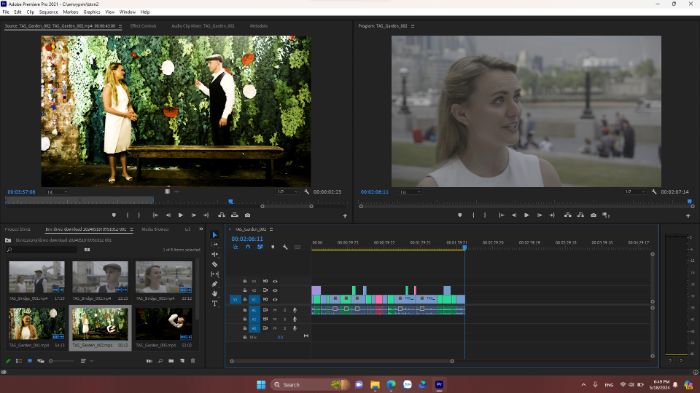Add marker in the Source monitor
The height and width of the screenshot is (393, 700).
click(114, 215)
